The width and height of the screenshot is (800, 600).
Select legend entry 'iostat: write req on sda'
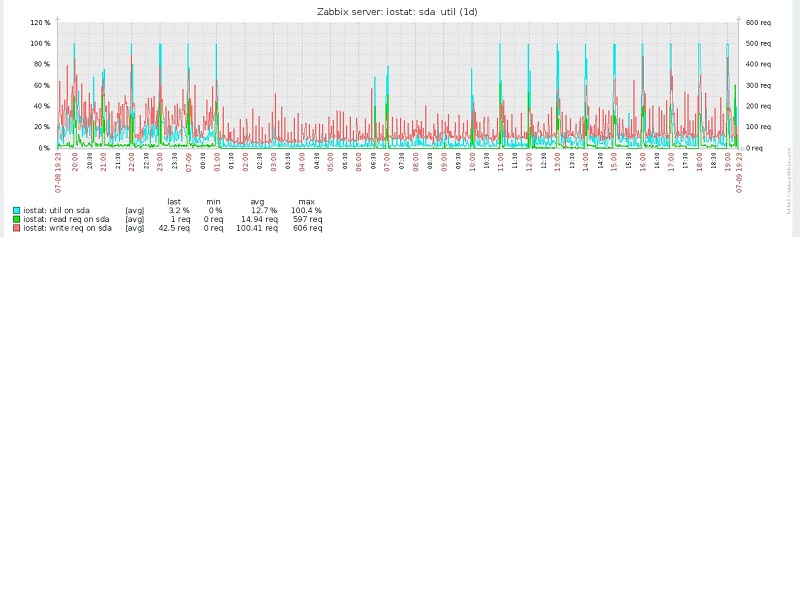pyautogui.click(x=67, y=228)
